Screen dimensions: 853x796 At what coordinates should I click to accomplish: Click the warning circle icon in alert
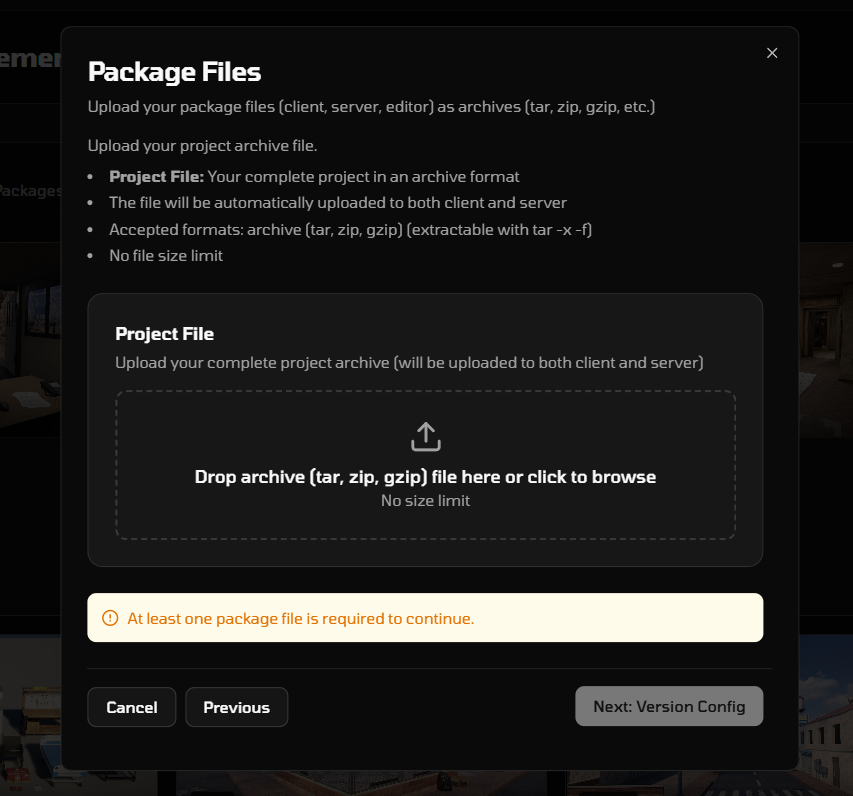point(110,618)
